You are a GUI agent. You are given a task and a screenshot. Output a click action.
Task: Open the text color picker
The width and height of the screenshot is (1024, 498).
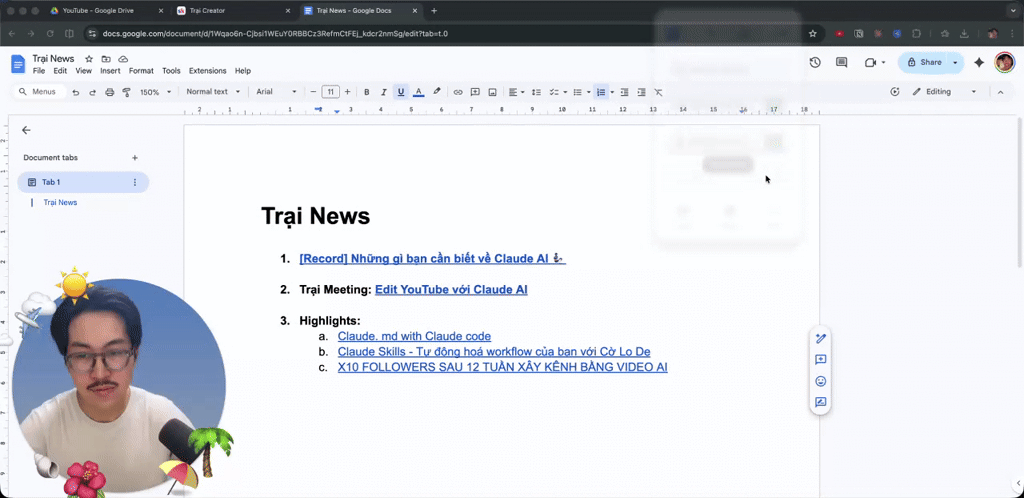[419, 92]
